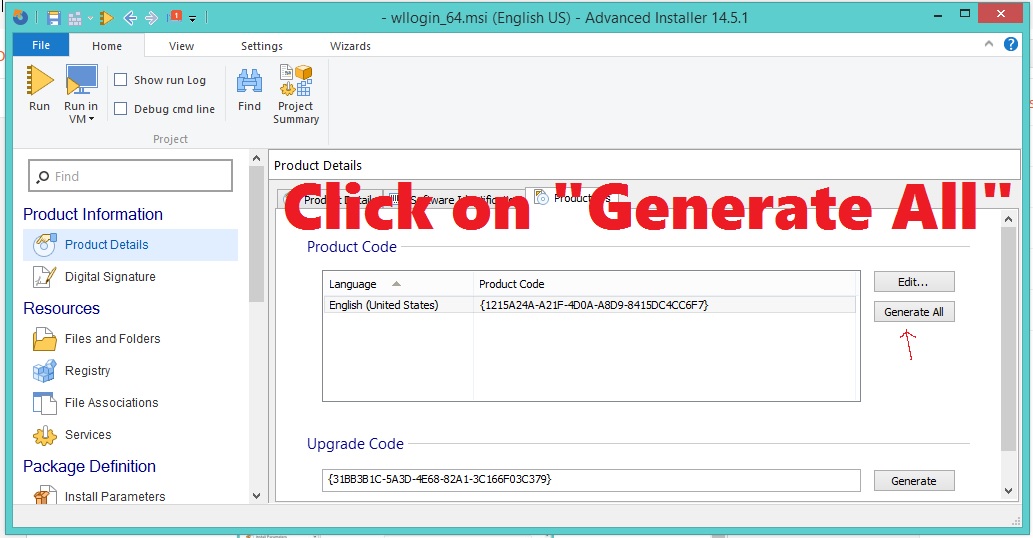Collapse the ribbon using the chevron
Image resolution: width=1033 pixels, height=538 pixels.
pos(988,44)
